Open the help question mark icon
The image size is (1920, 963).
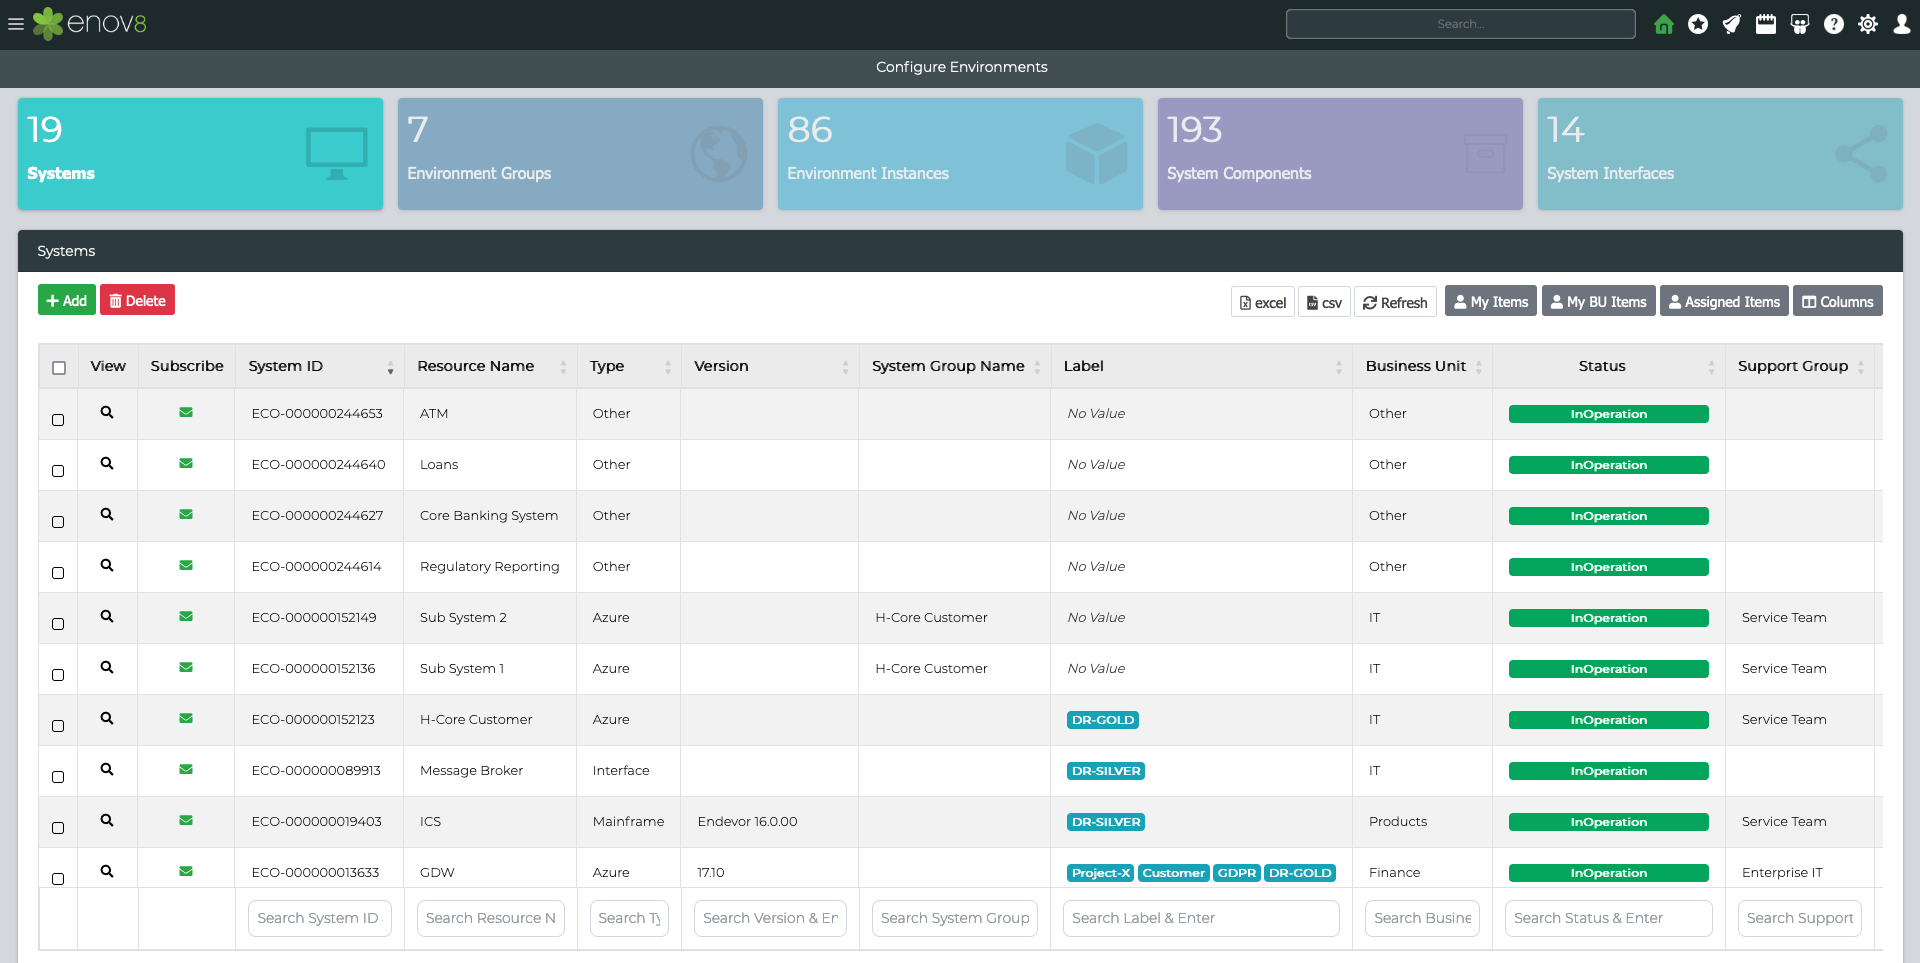coord(1834,24)
